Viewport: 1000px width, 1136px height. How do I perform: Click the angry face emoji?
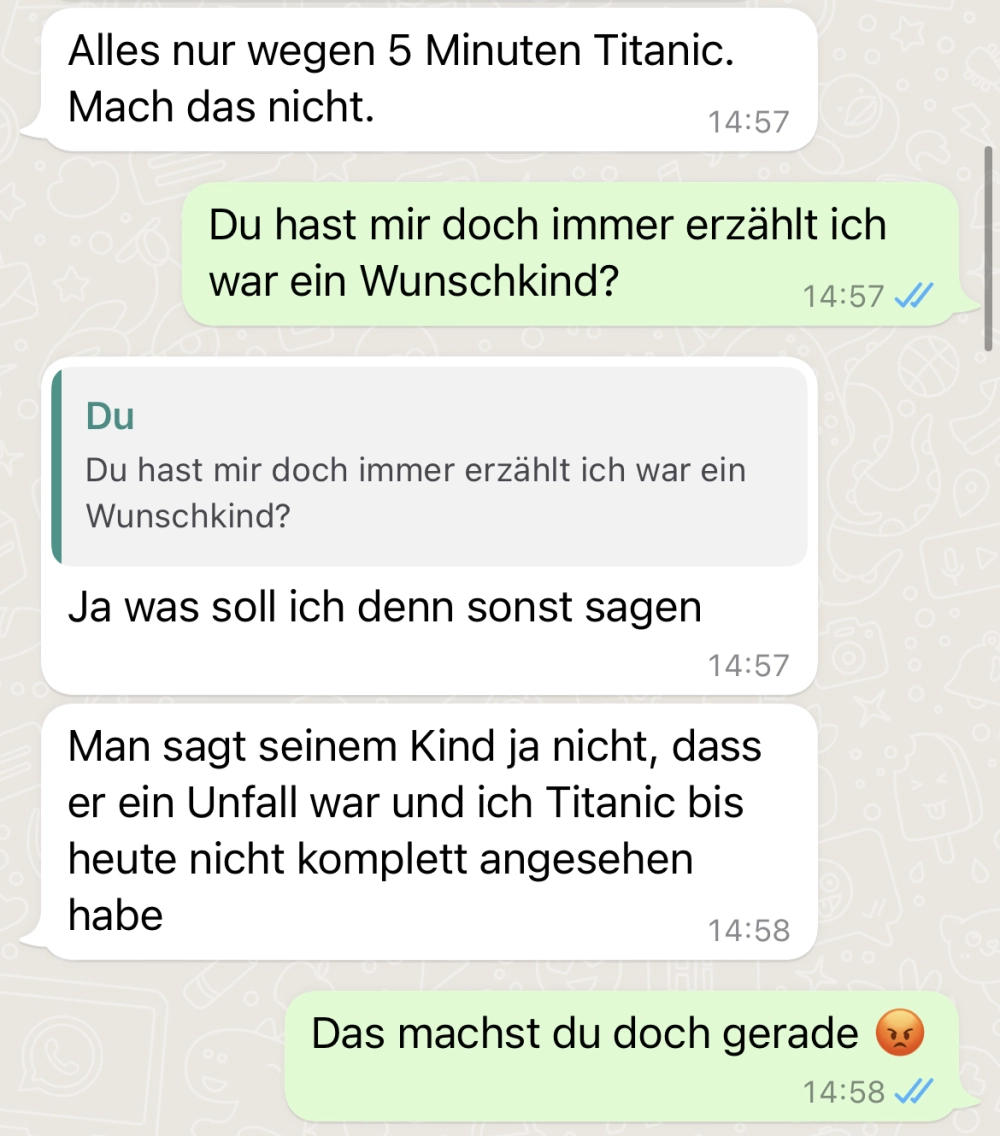[x=900, y=1032]
